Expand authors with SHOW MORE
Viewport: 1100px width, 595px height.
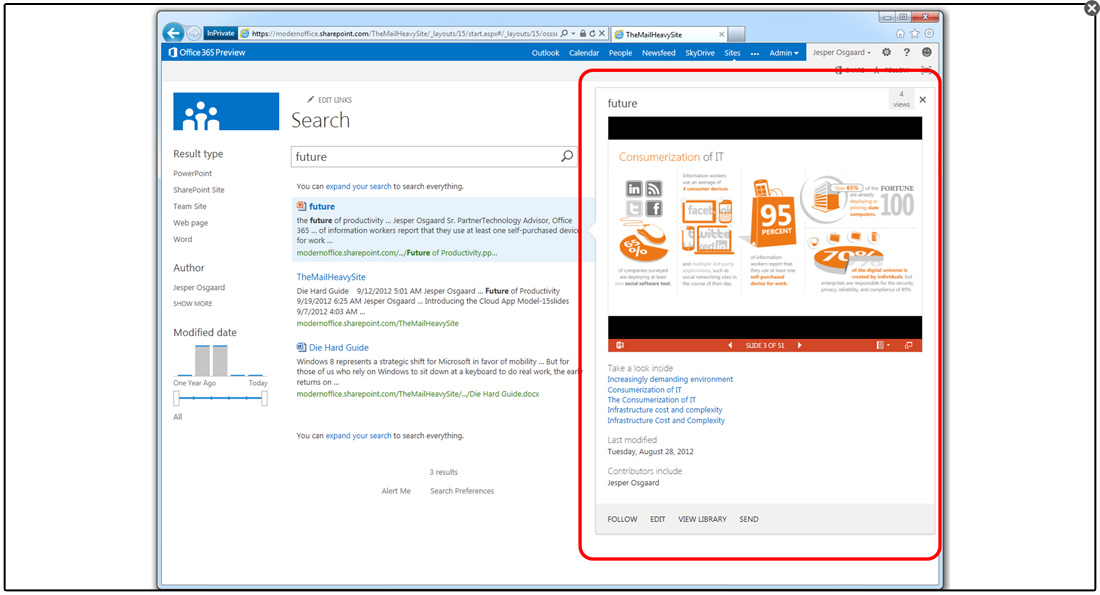[193, 304]
